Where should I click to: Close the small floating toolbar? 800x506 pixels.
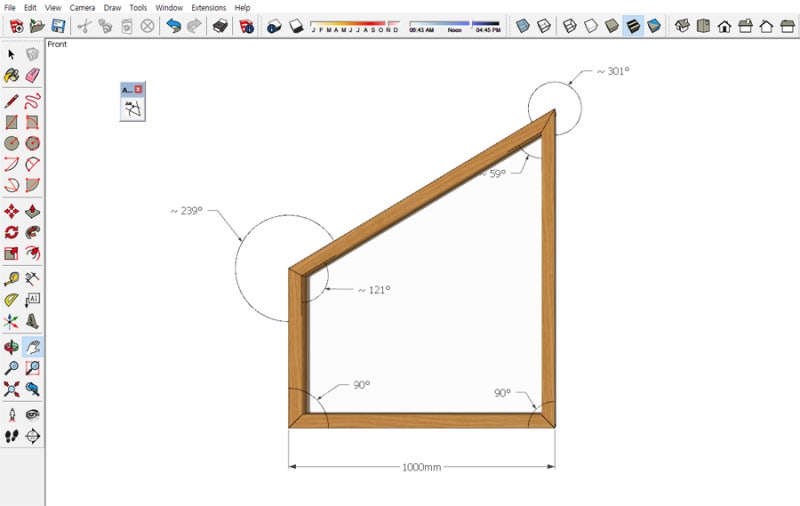click(x=138, y=89)
